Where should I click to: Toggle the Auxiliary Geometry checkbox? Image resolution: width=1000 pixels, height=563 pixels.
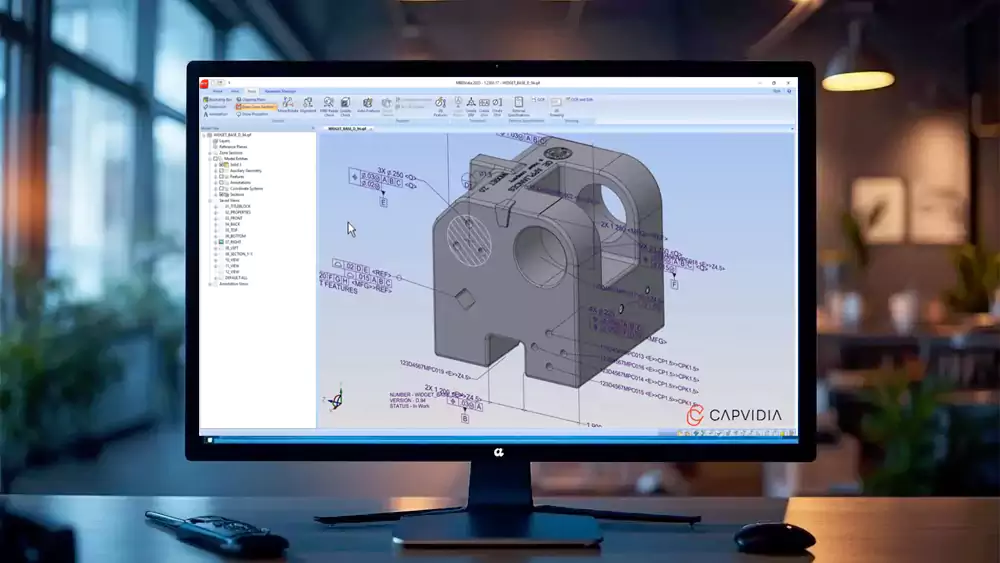point(221,171)
